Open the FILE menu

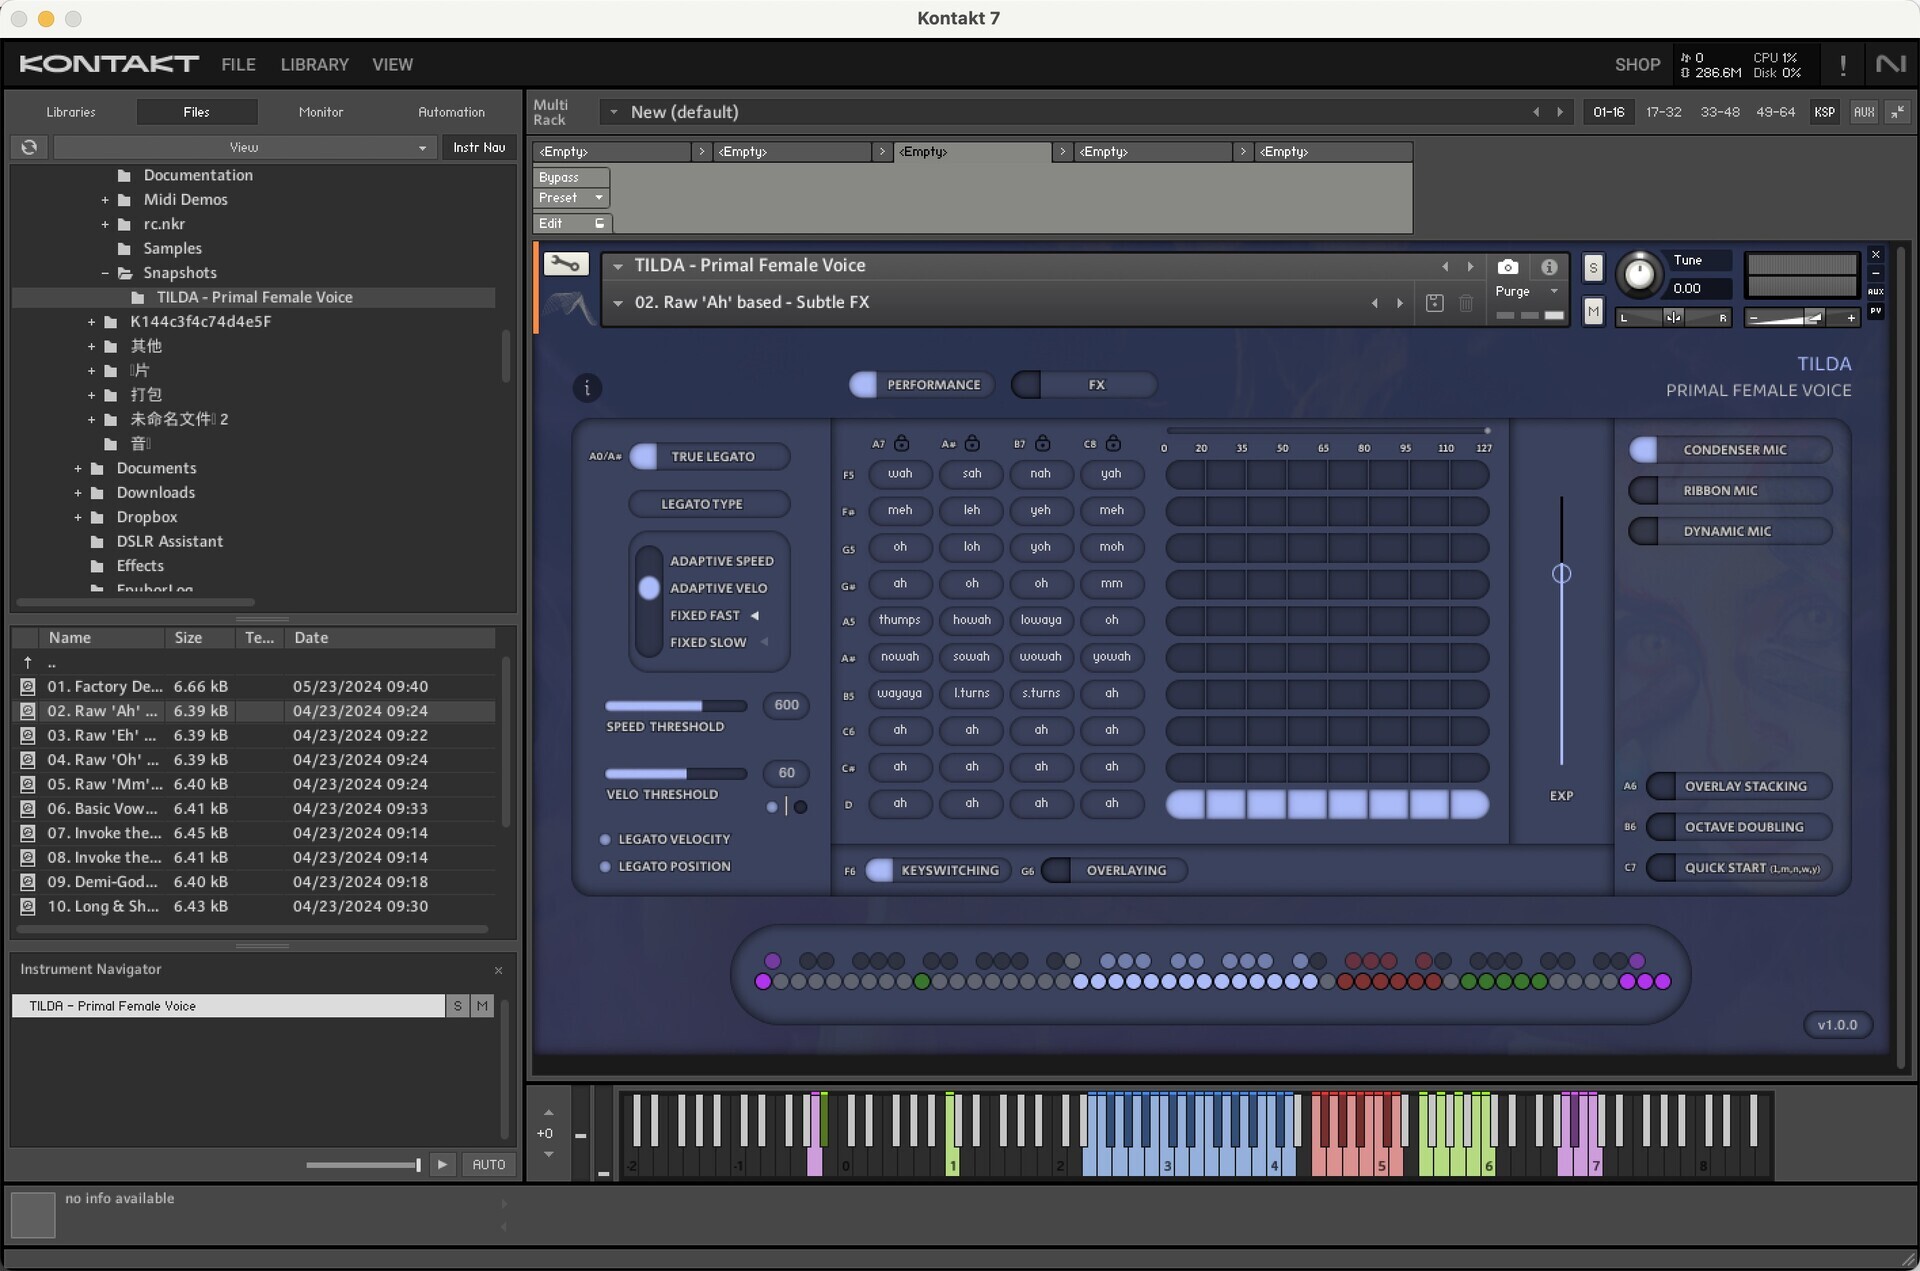(x=238, y=64)
